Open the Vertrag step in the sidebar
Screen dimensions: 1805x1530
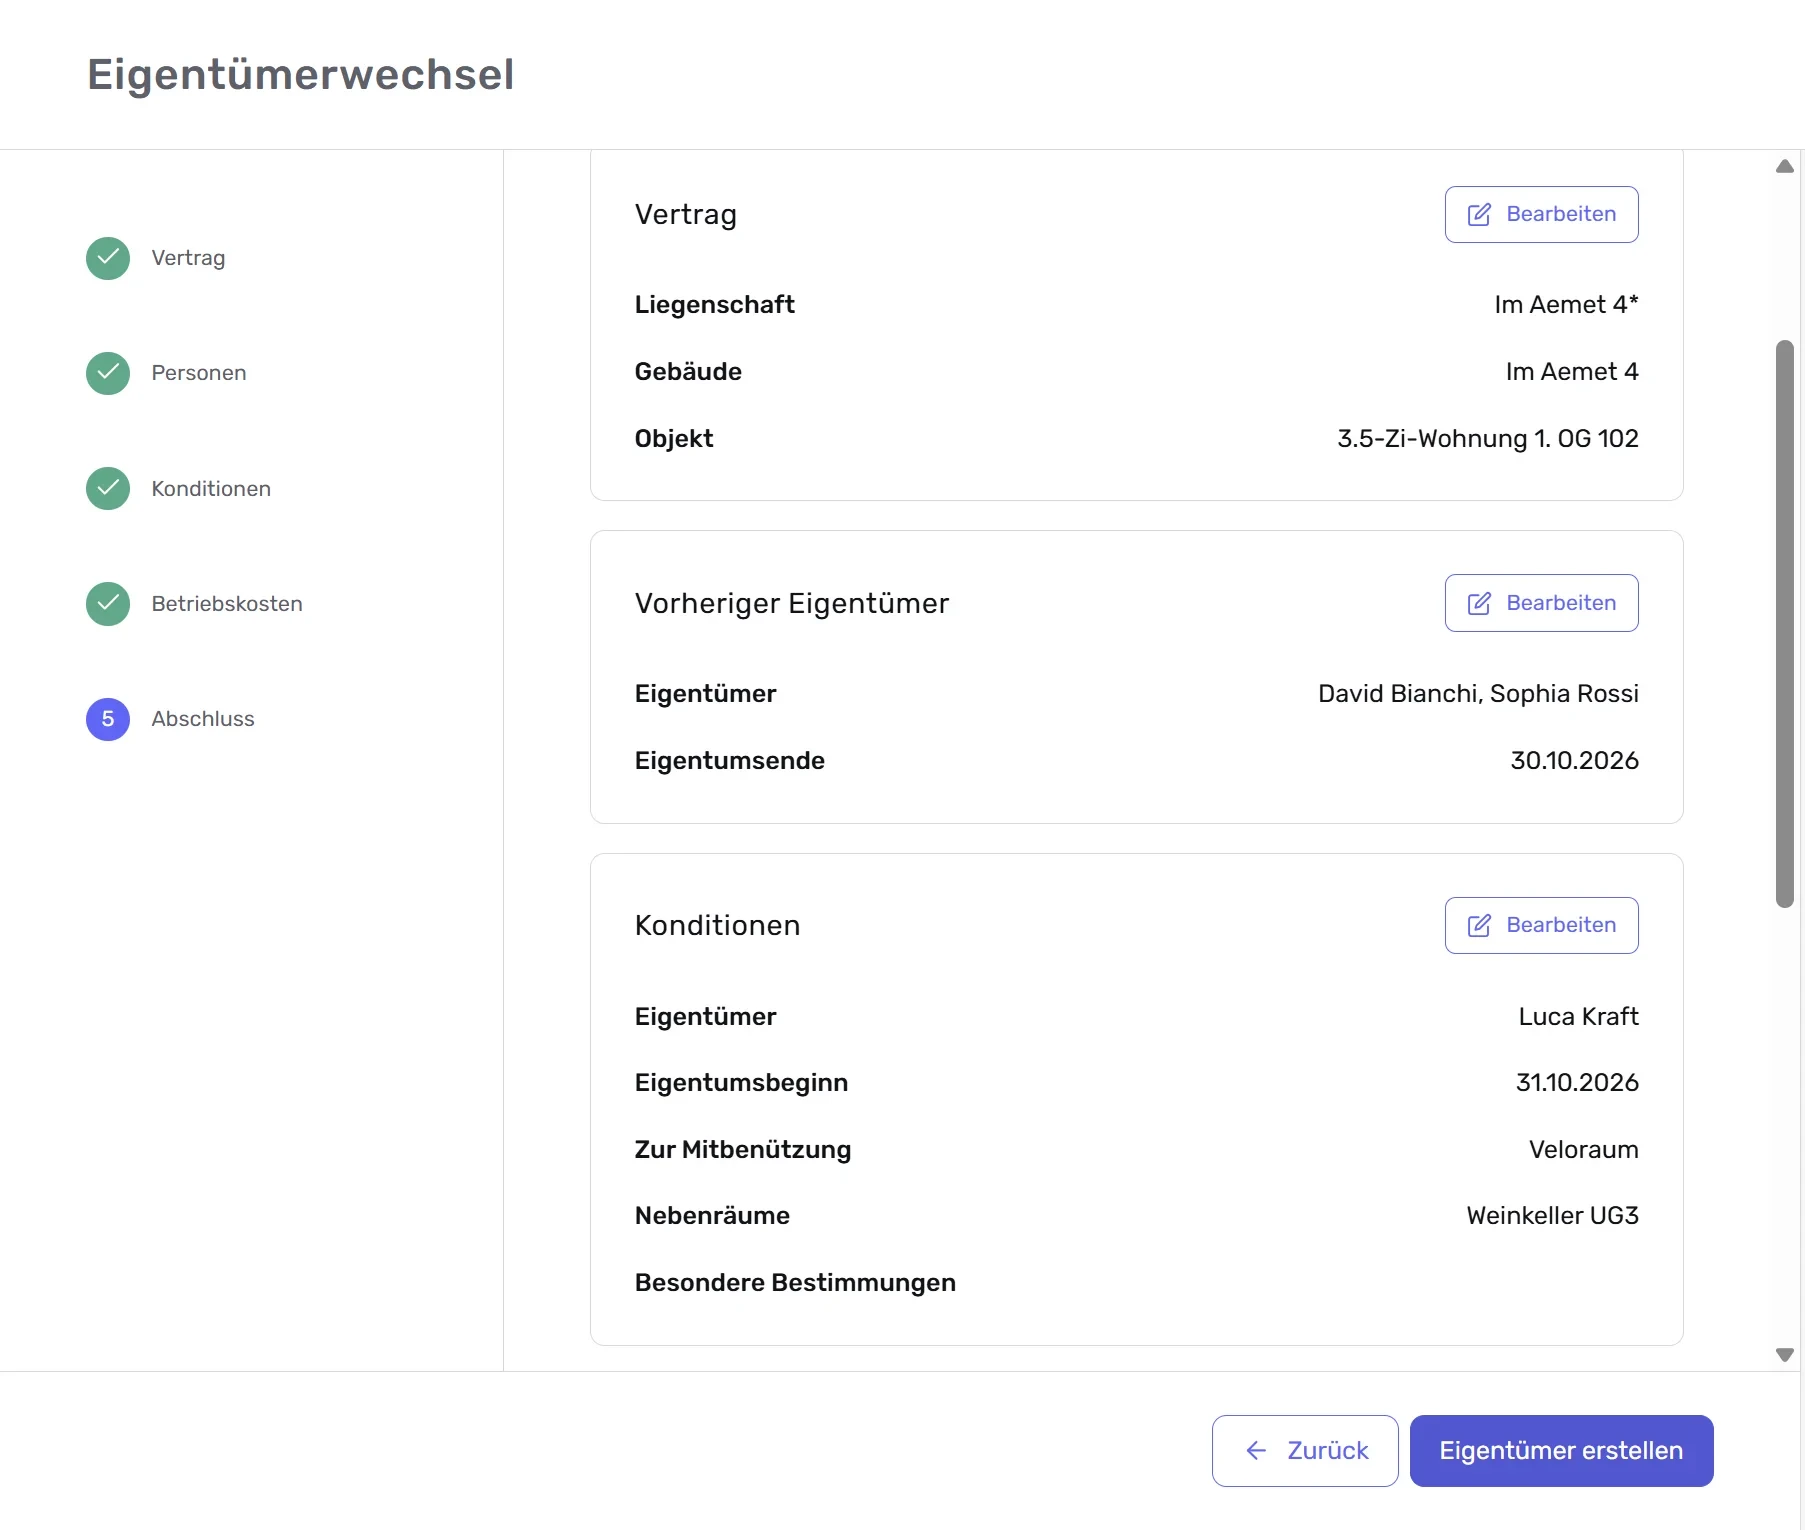click(188, 258)
